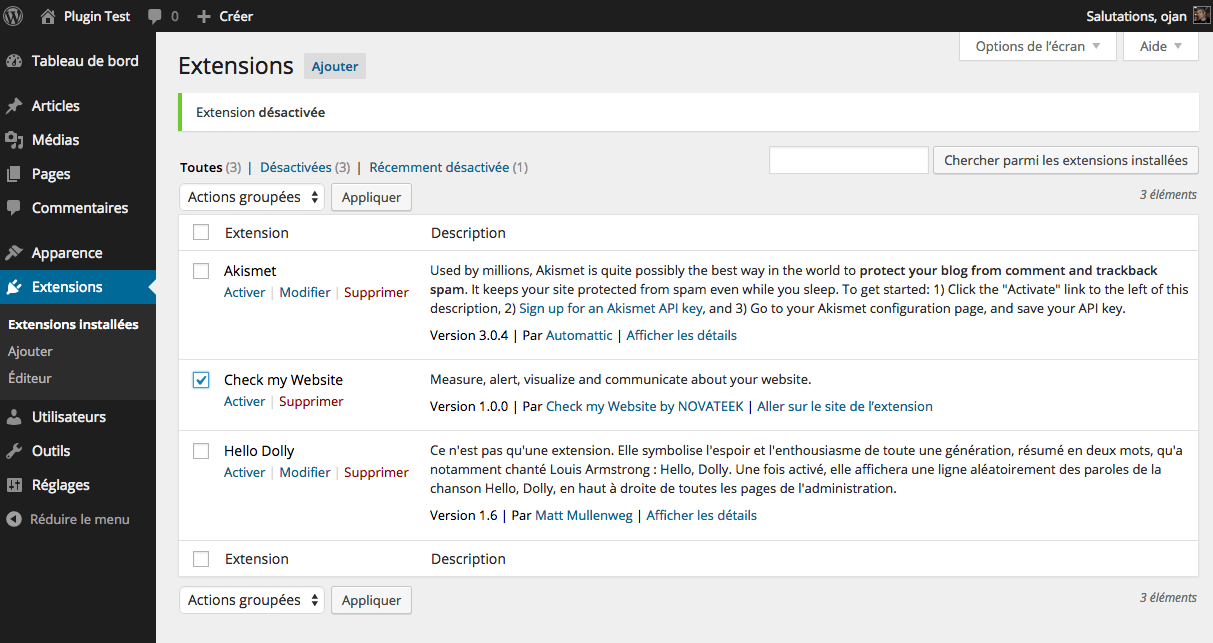Expand Options de l'écran panel
Viewport: 1213px width, 643px height.
[x=1037, y=46]
